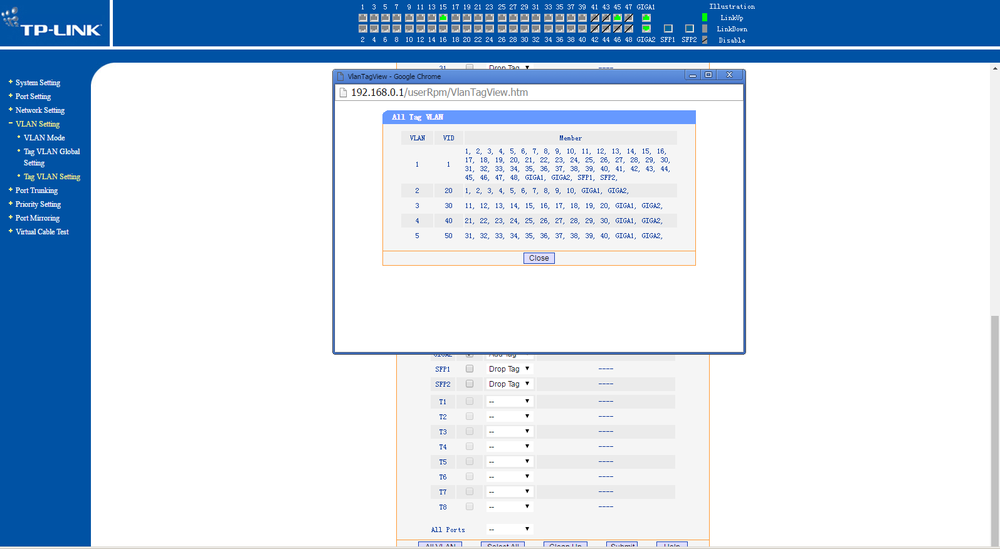
Task: Click the SFP2 port icon
Action: [689, 29]
